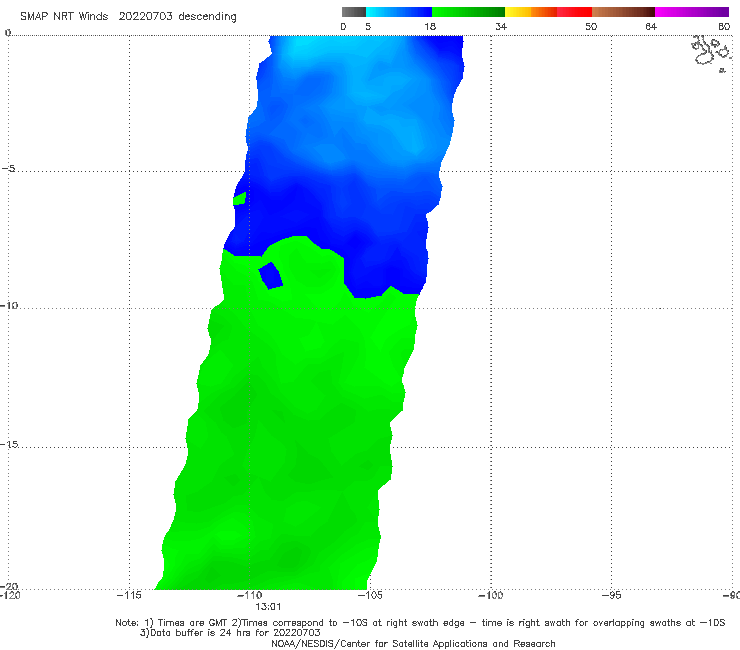Select the brown segment of the color bar
Screen dimensions: 740x650
point(623,12)
